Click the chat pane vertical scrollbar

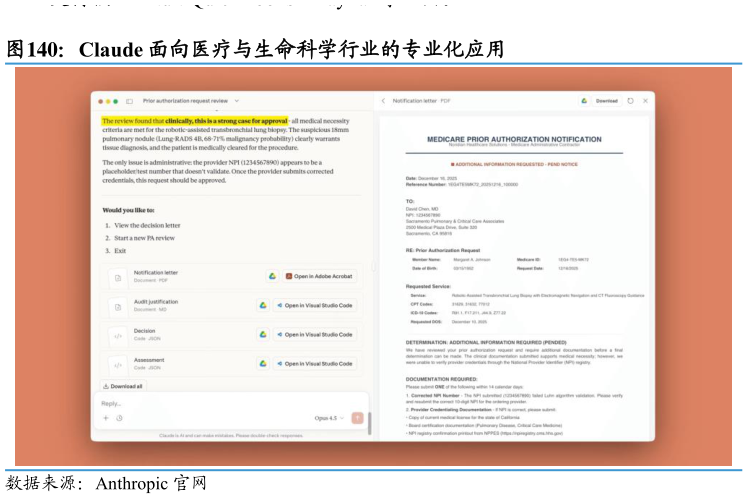370,423
